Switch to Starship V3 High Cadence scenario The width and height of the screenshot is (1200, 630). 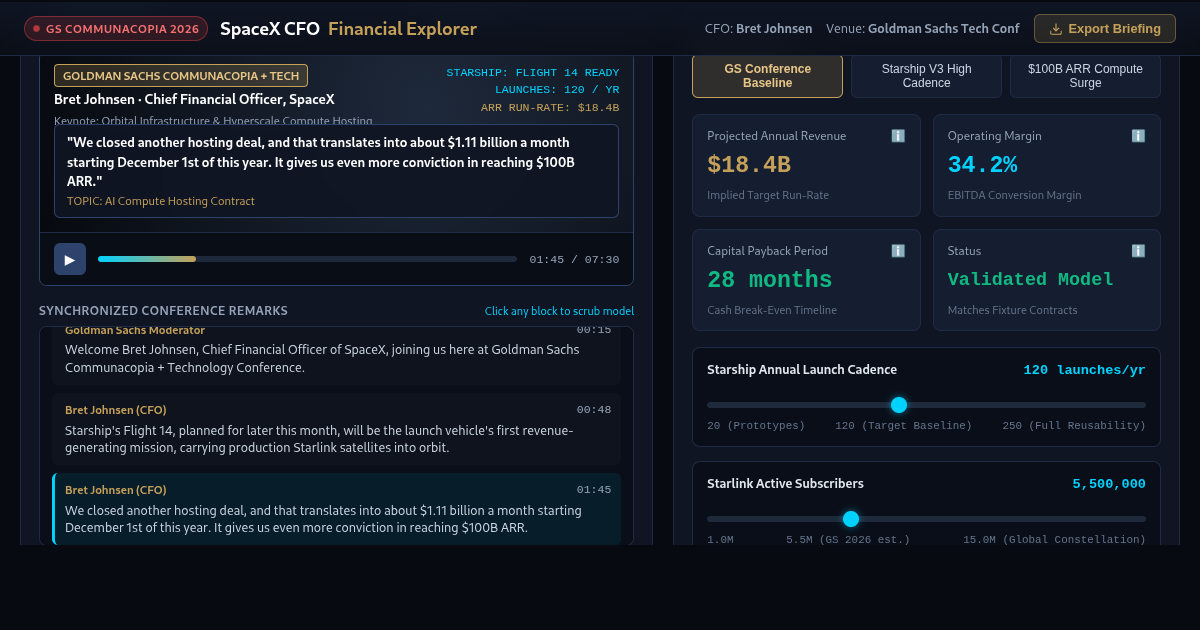[926, 76]
